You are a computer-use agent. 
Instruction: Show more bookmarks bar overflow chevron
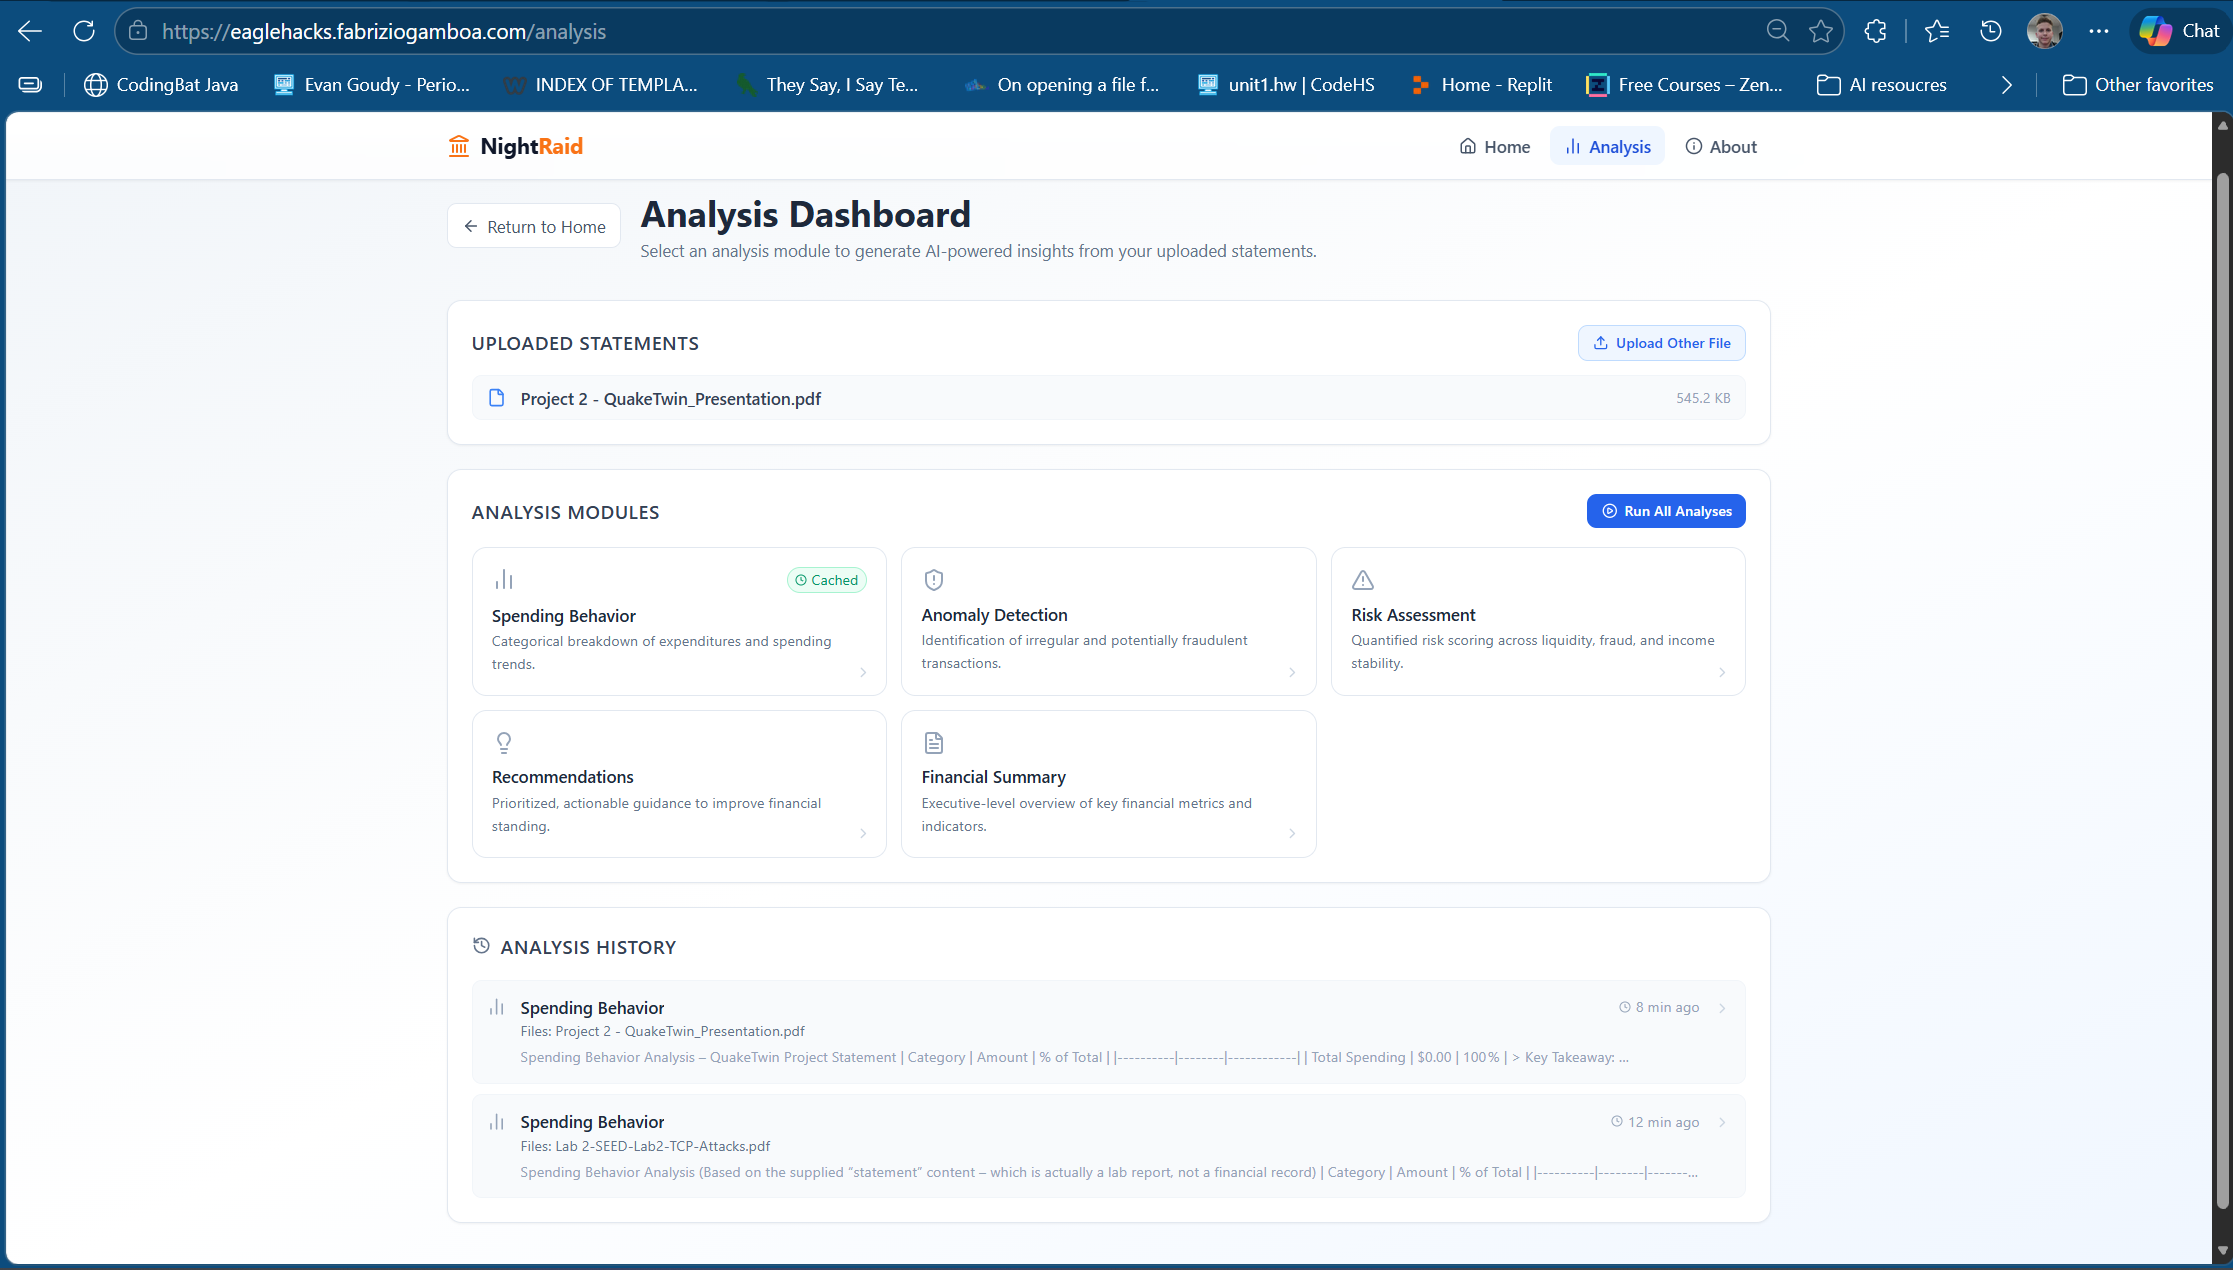point(2006,85)
